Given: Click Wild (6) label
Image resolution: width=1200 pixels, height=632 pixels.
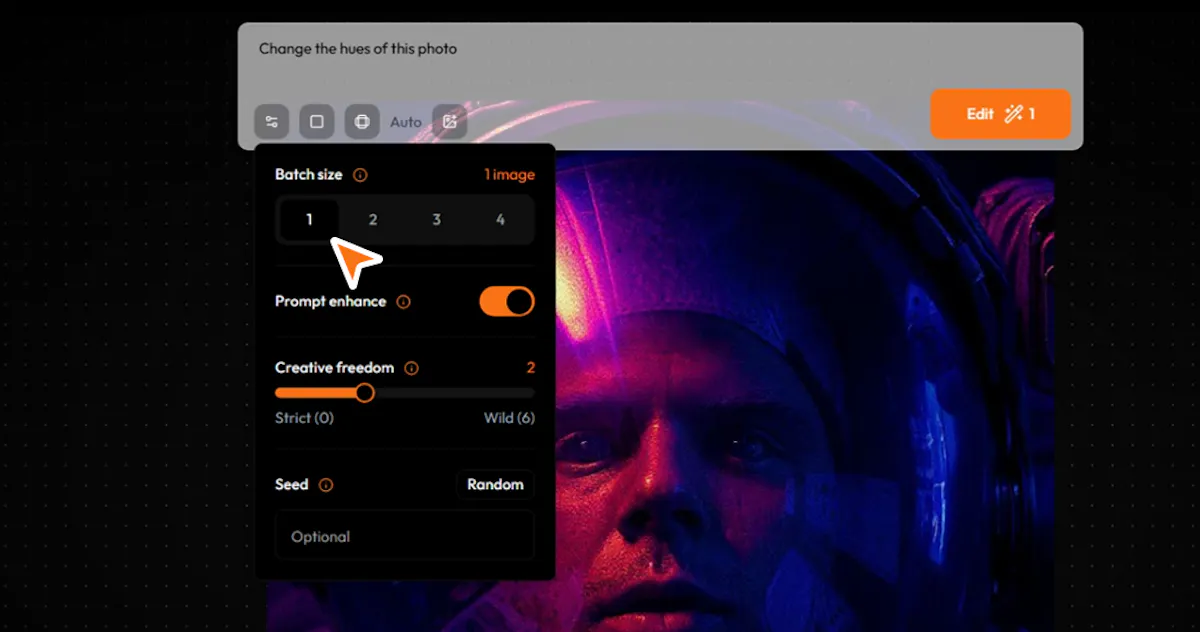Looking at the screenshot, I should [509, 418].
